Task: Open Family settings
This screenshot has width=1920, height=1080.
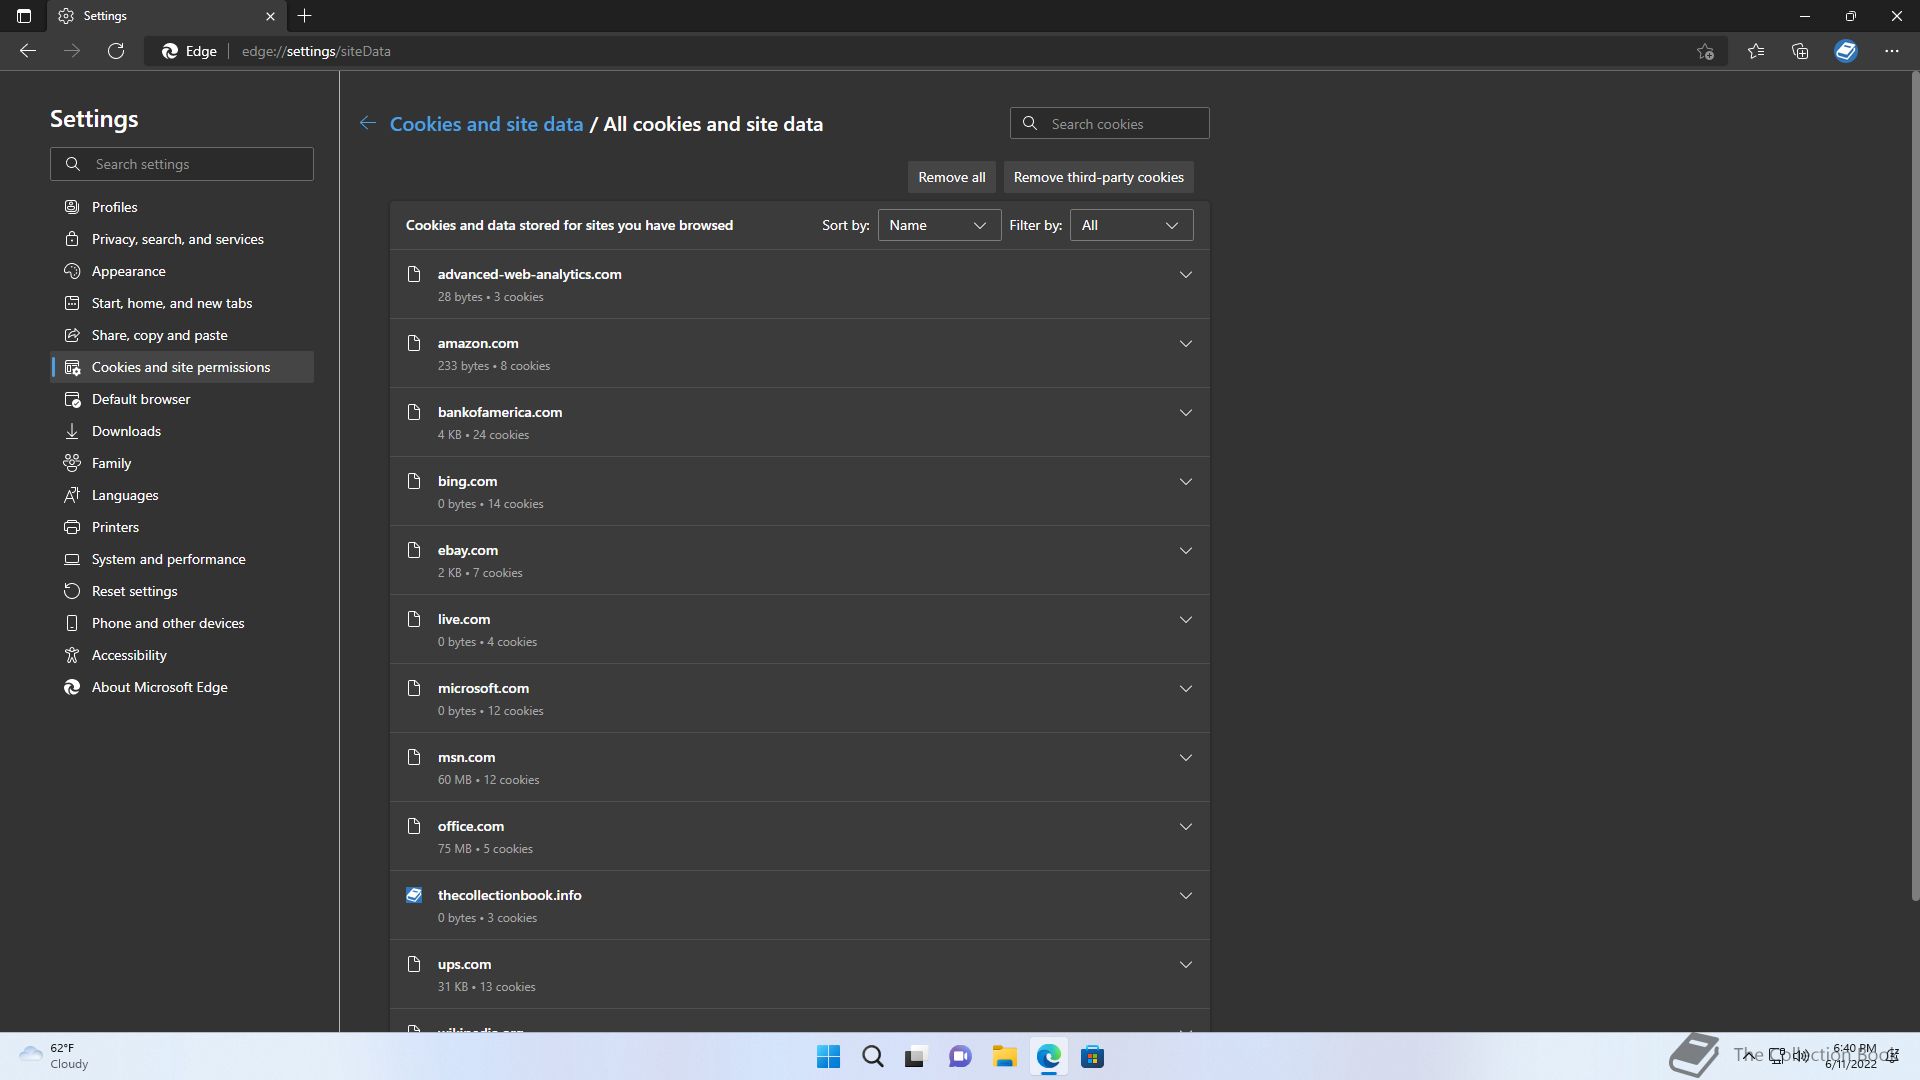Action: 182,463
